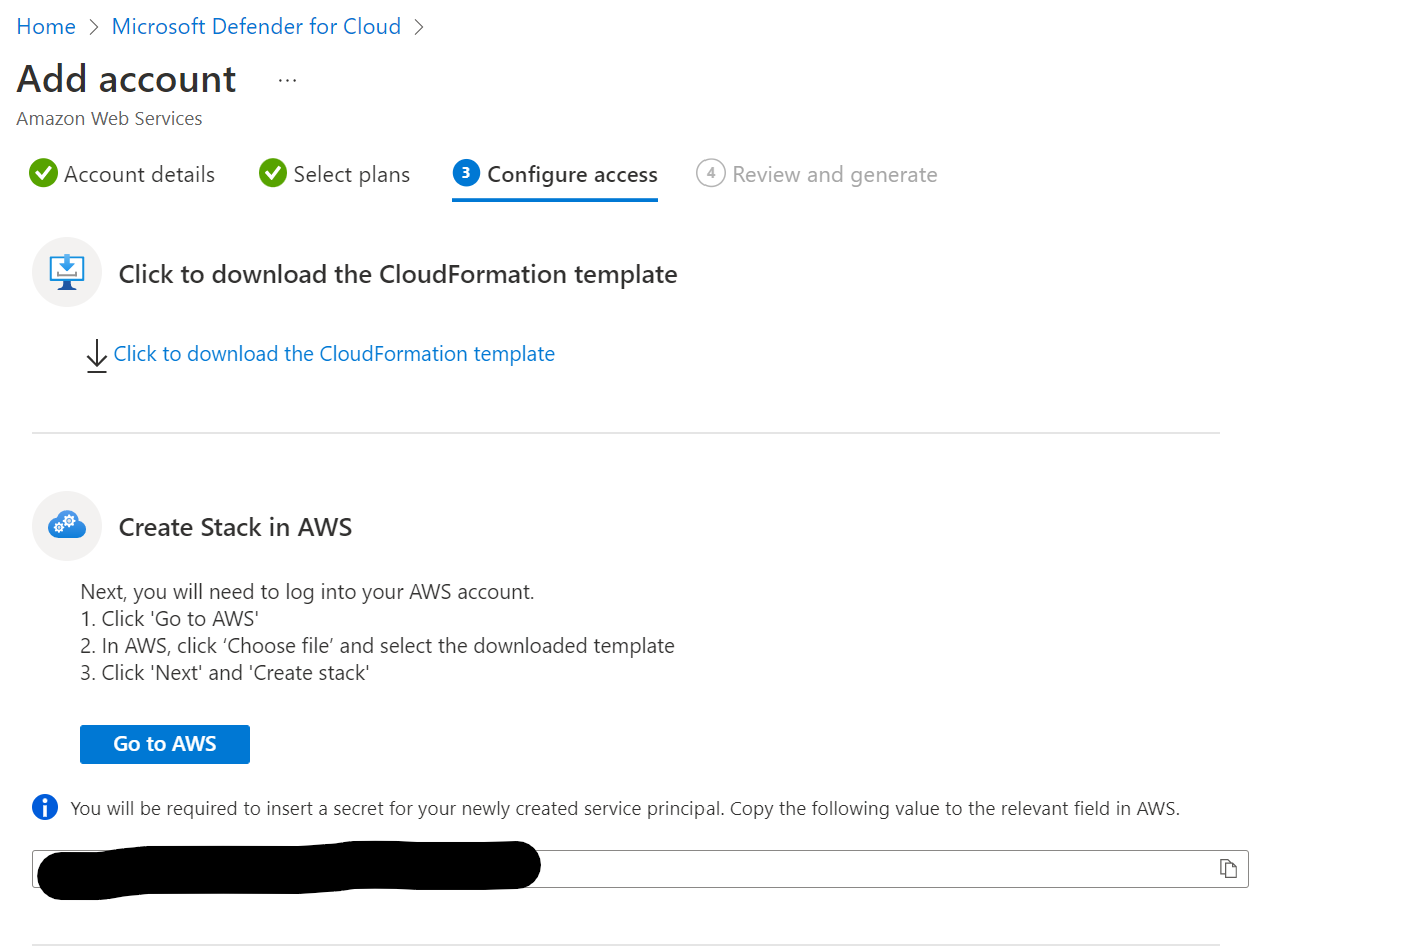Click the 'Amazon Web Services' subtitle
Viewport: 1406px width, 948px height.
pyautogui.click(x=109, y=119)
